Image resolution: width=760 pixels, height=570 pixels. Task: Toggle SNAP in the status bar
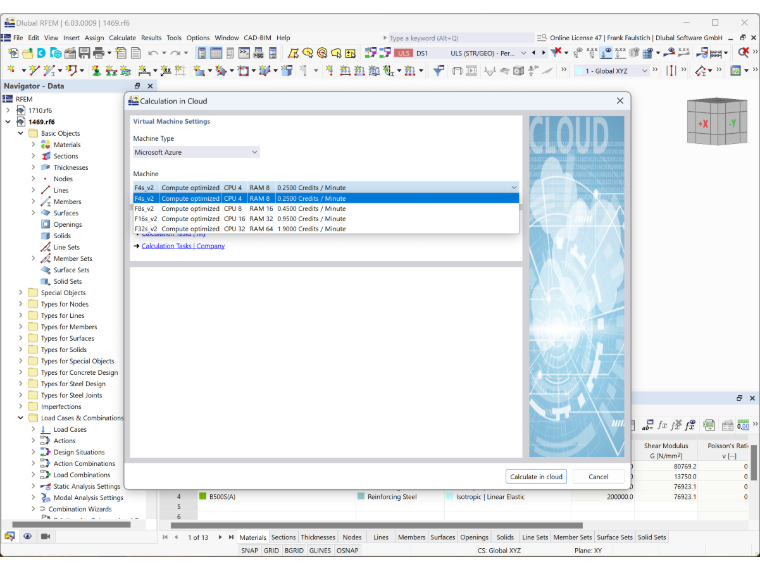250,550
